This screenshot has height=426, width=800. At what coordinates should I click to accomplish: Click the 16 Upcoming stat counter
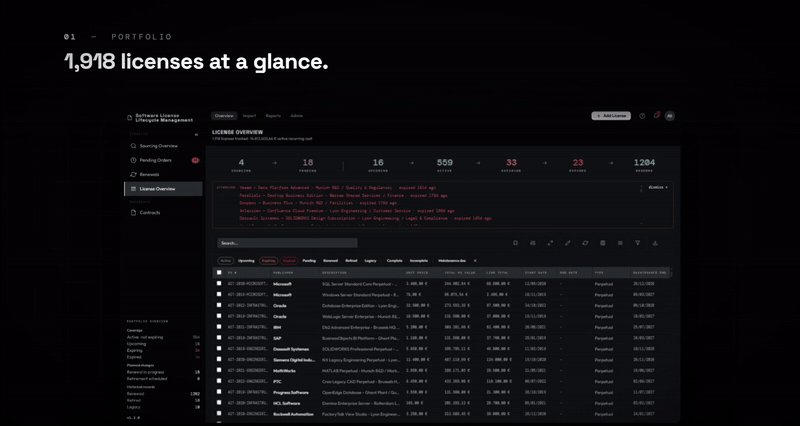(378, 165)
